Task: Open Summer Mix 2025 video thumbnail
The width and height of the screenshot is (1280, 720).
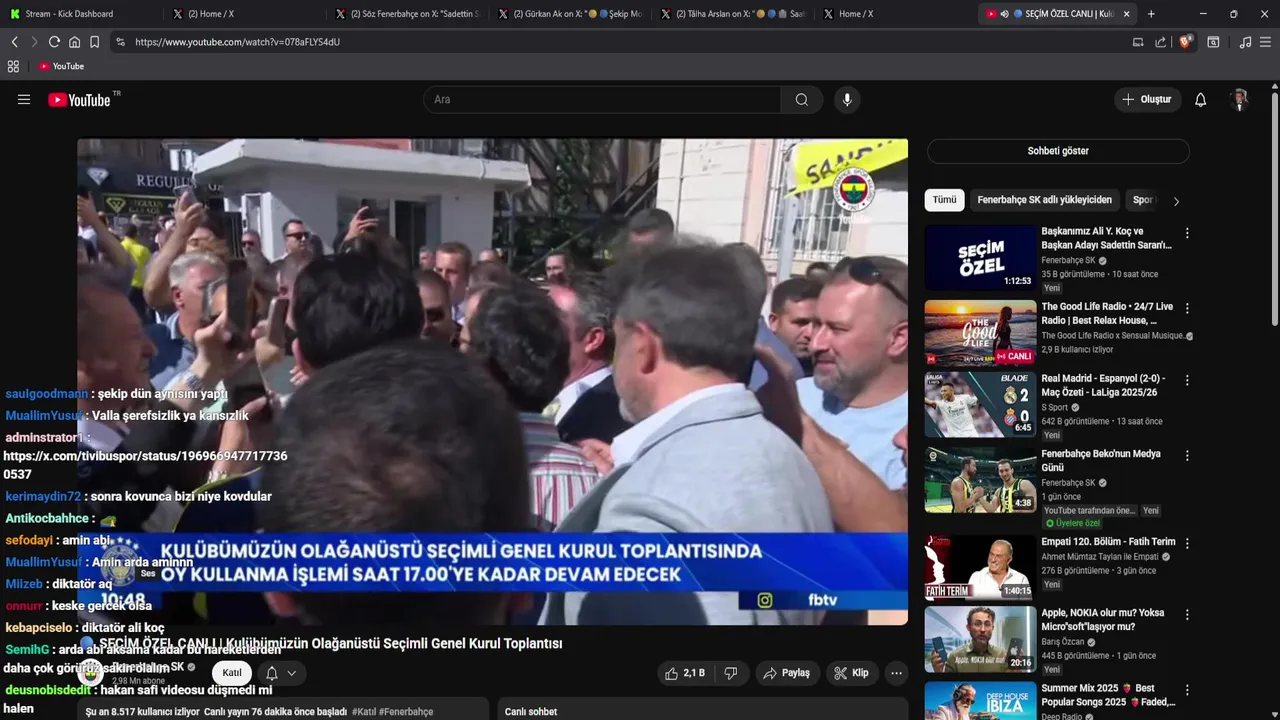Action: (x=980, y=700)
